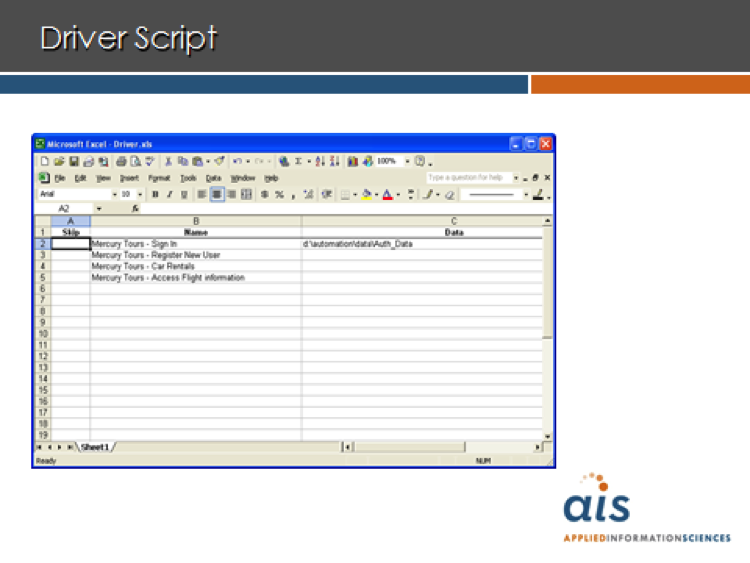Click the Chart Wizard icon
The height and width of the screenshot is (563, 750).
point(353,161)
